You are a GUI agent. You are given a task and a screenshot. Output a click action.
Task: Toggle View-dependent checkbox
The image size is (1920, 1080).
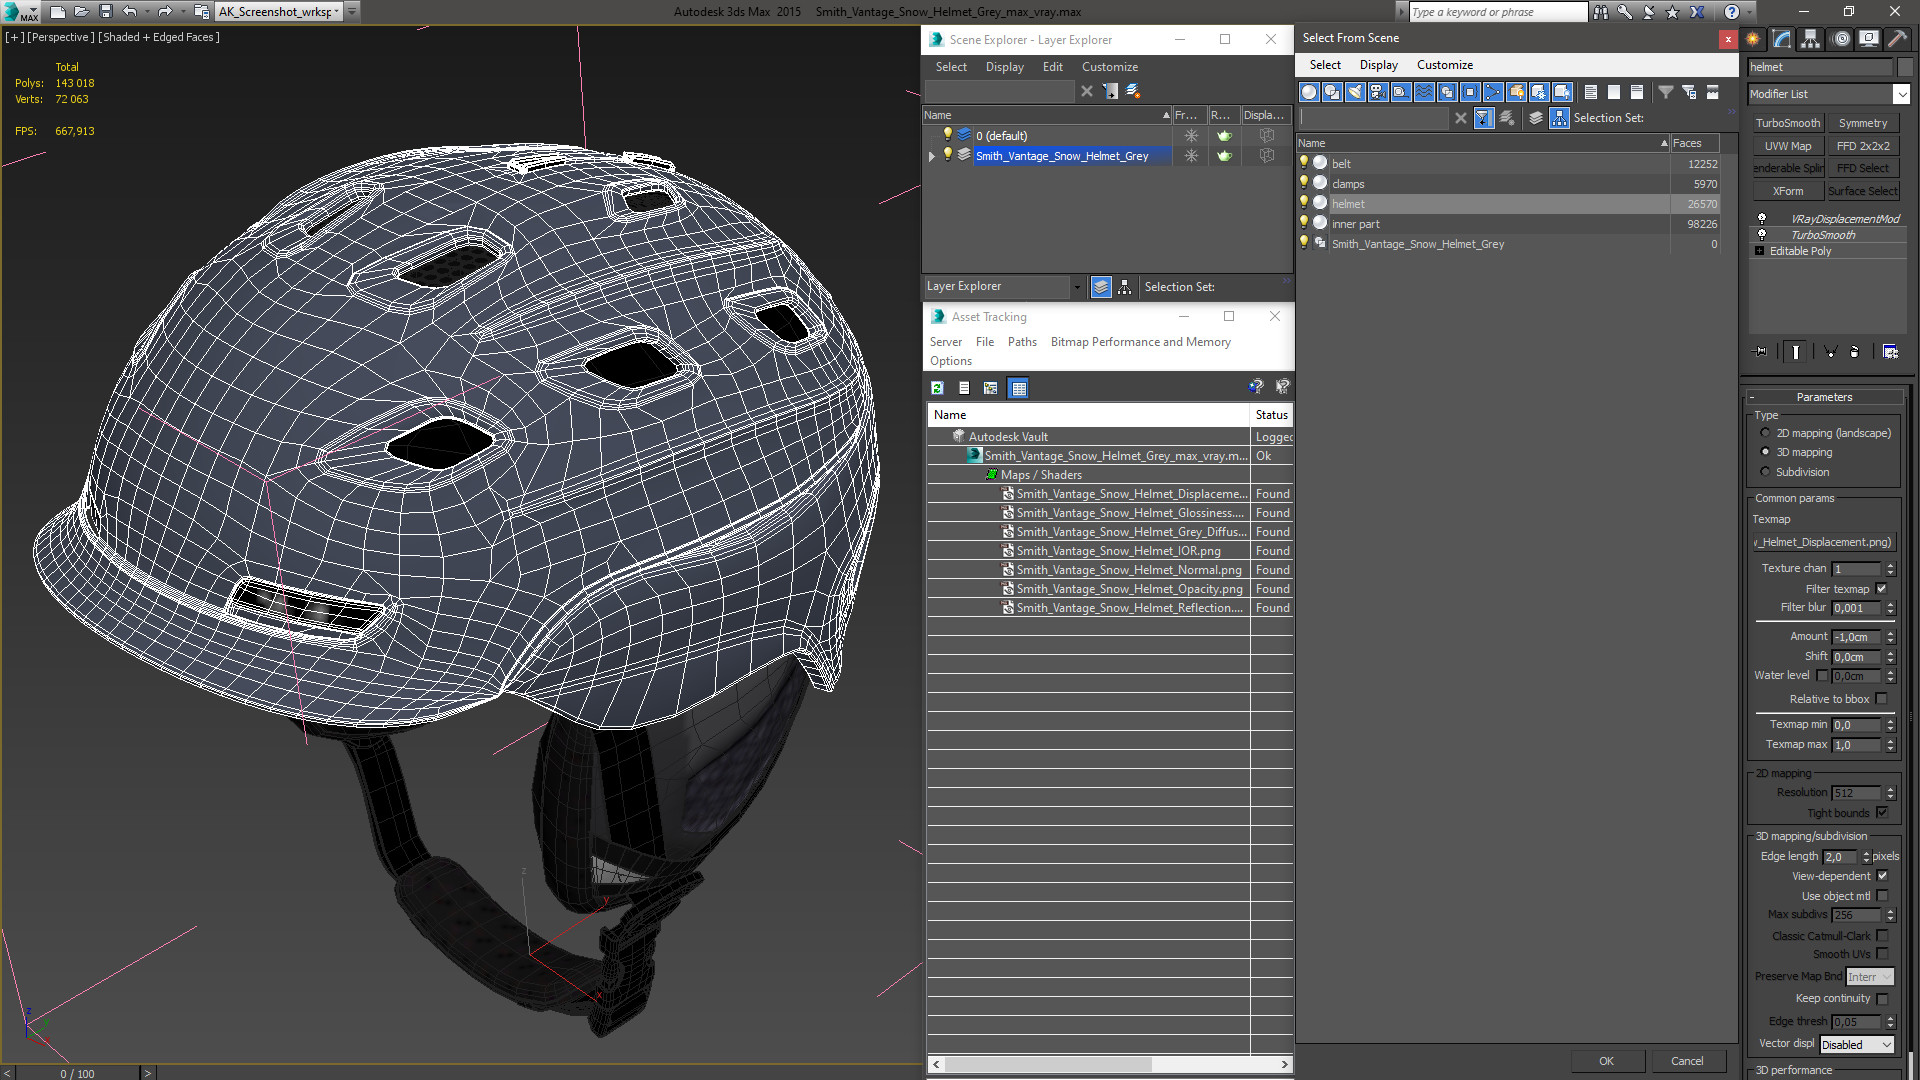[x=1882, y=876]
